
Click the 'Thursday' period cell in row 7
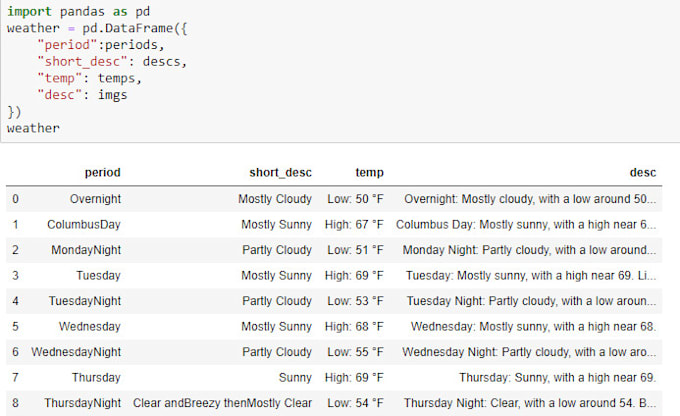click(x=96, y=377)
